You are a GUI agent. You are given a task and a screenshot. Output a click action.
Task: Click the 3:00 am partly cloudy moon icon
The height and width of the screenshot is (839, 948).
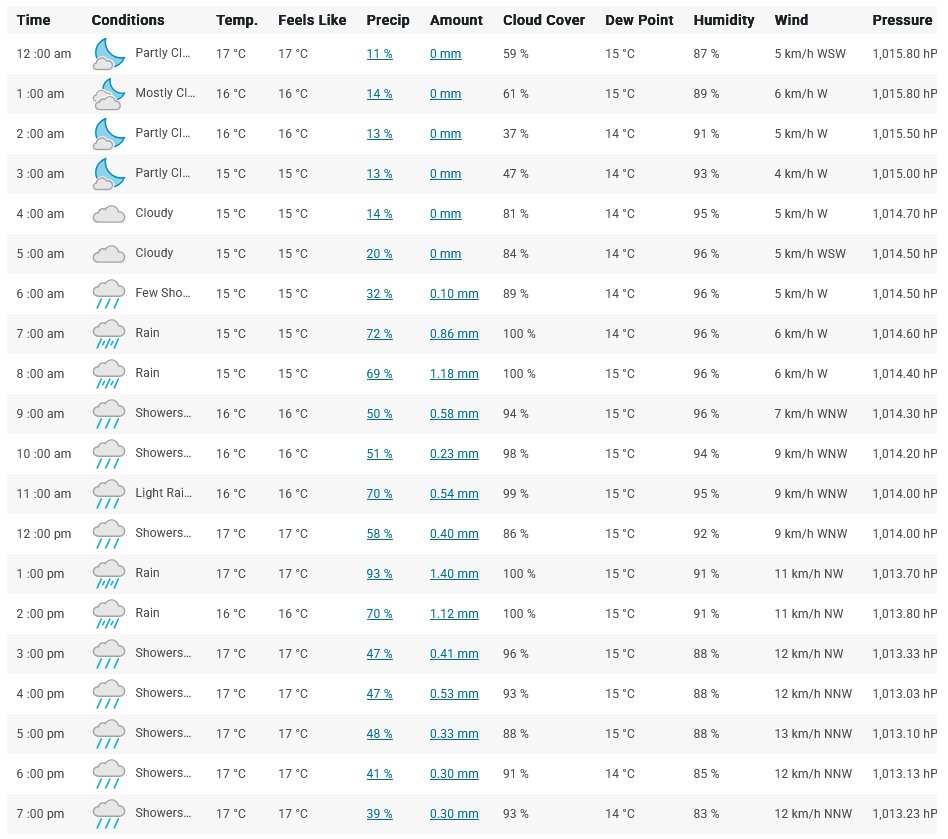pyautogui.click(x=109, y=173)
